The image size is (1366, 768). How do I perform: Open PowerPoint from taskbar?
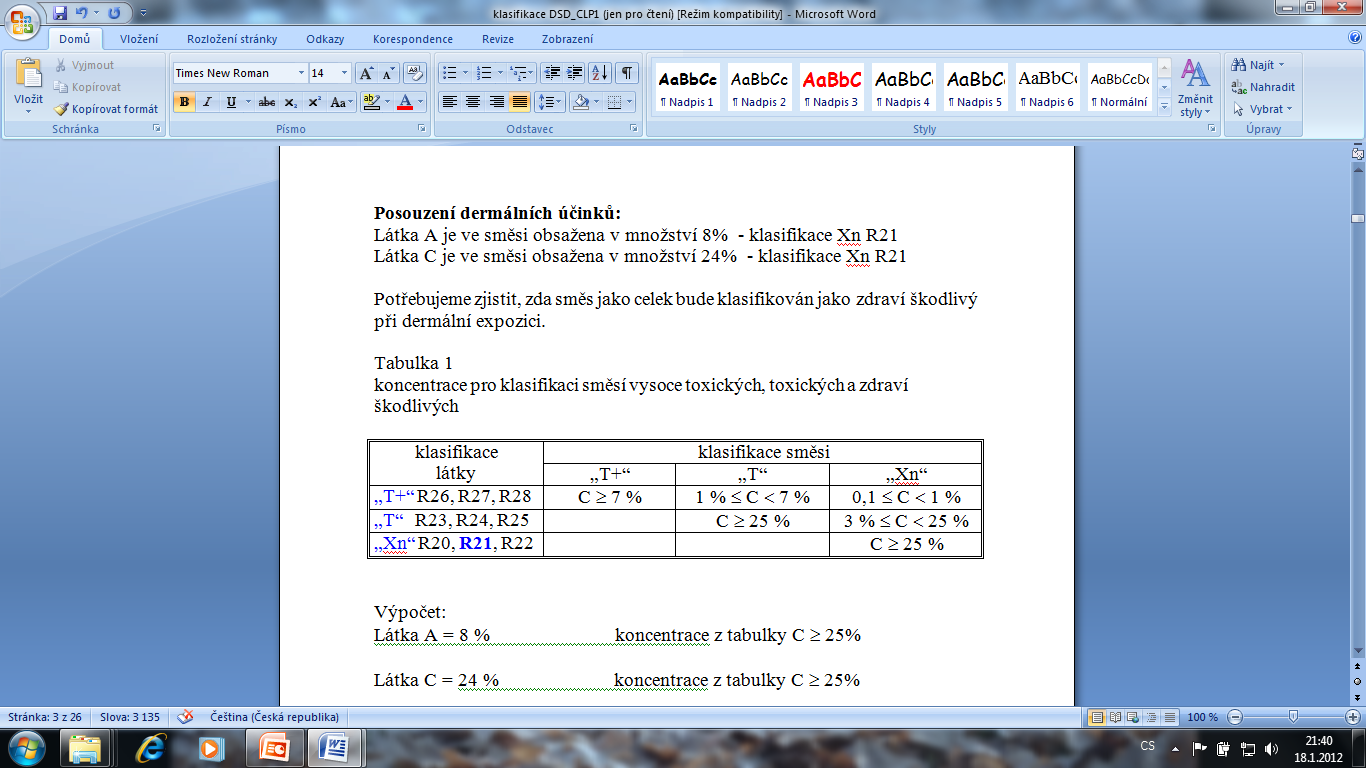point(274,748)
